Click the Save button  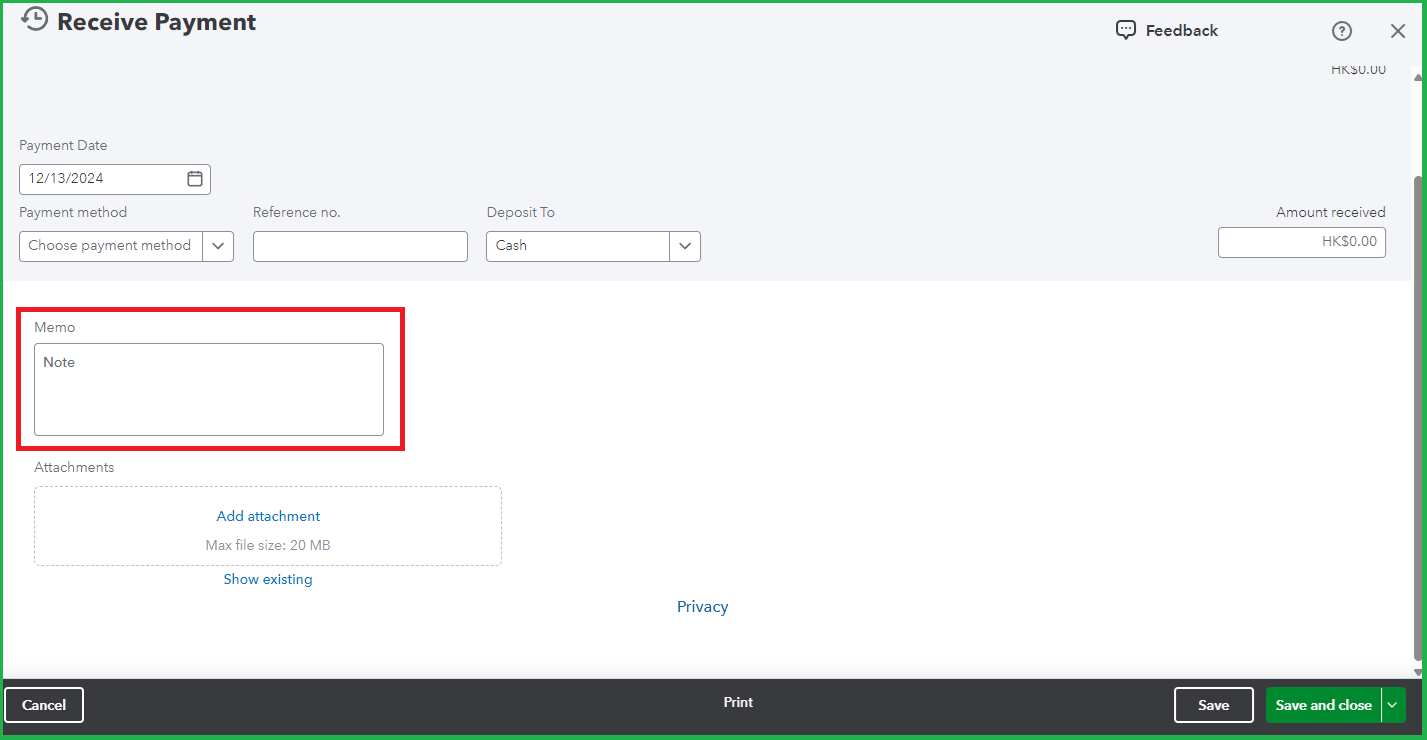point(1213,705)
